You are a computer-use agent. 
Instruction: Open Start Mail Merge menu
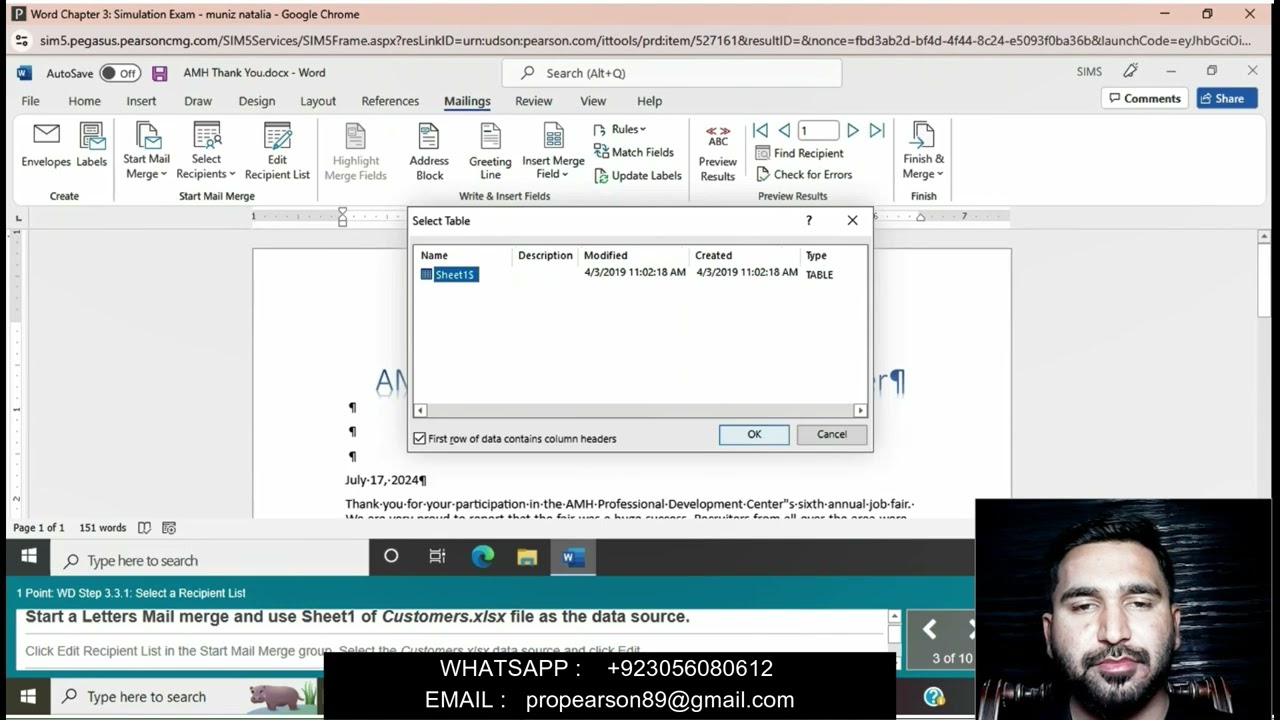[146, 151]
